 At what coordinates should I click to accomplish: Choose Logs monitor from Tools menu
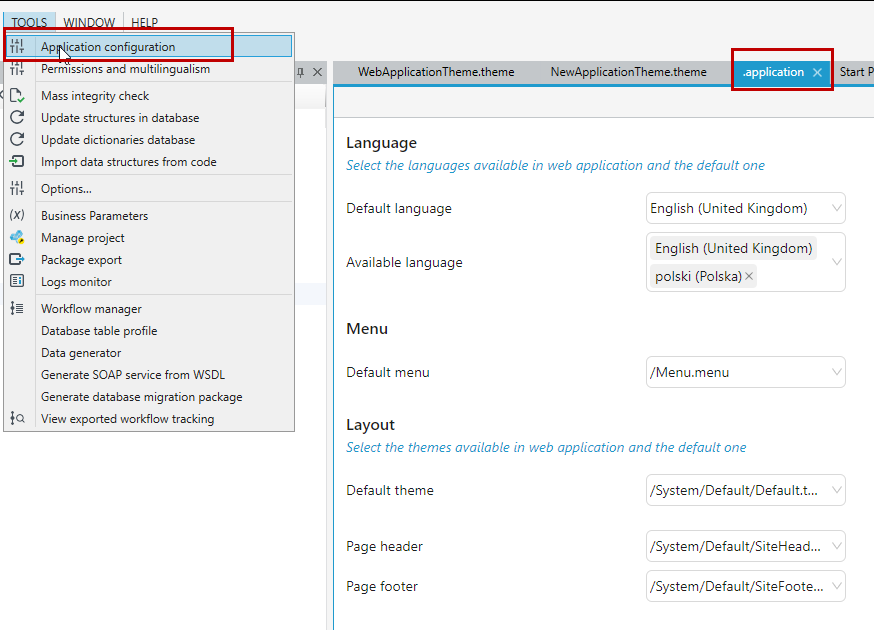[148, 282]
